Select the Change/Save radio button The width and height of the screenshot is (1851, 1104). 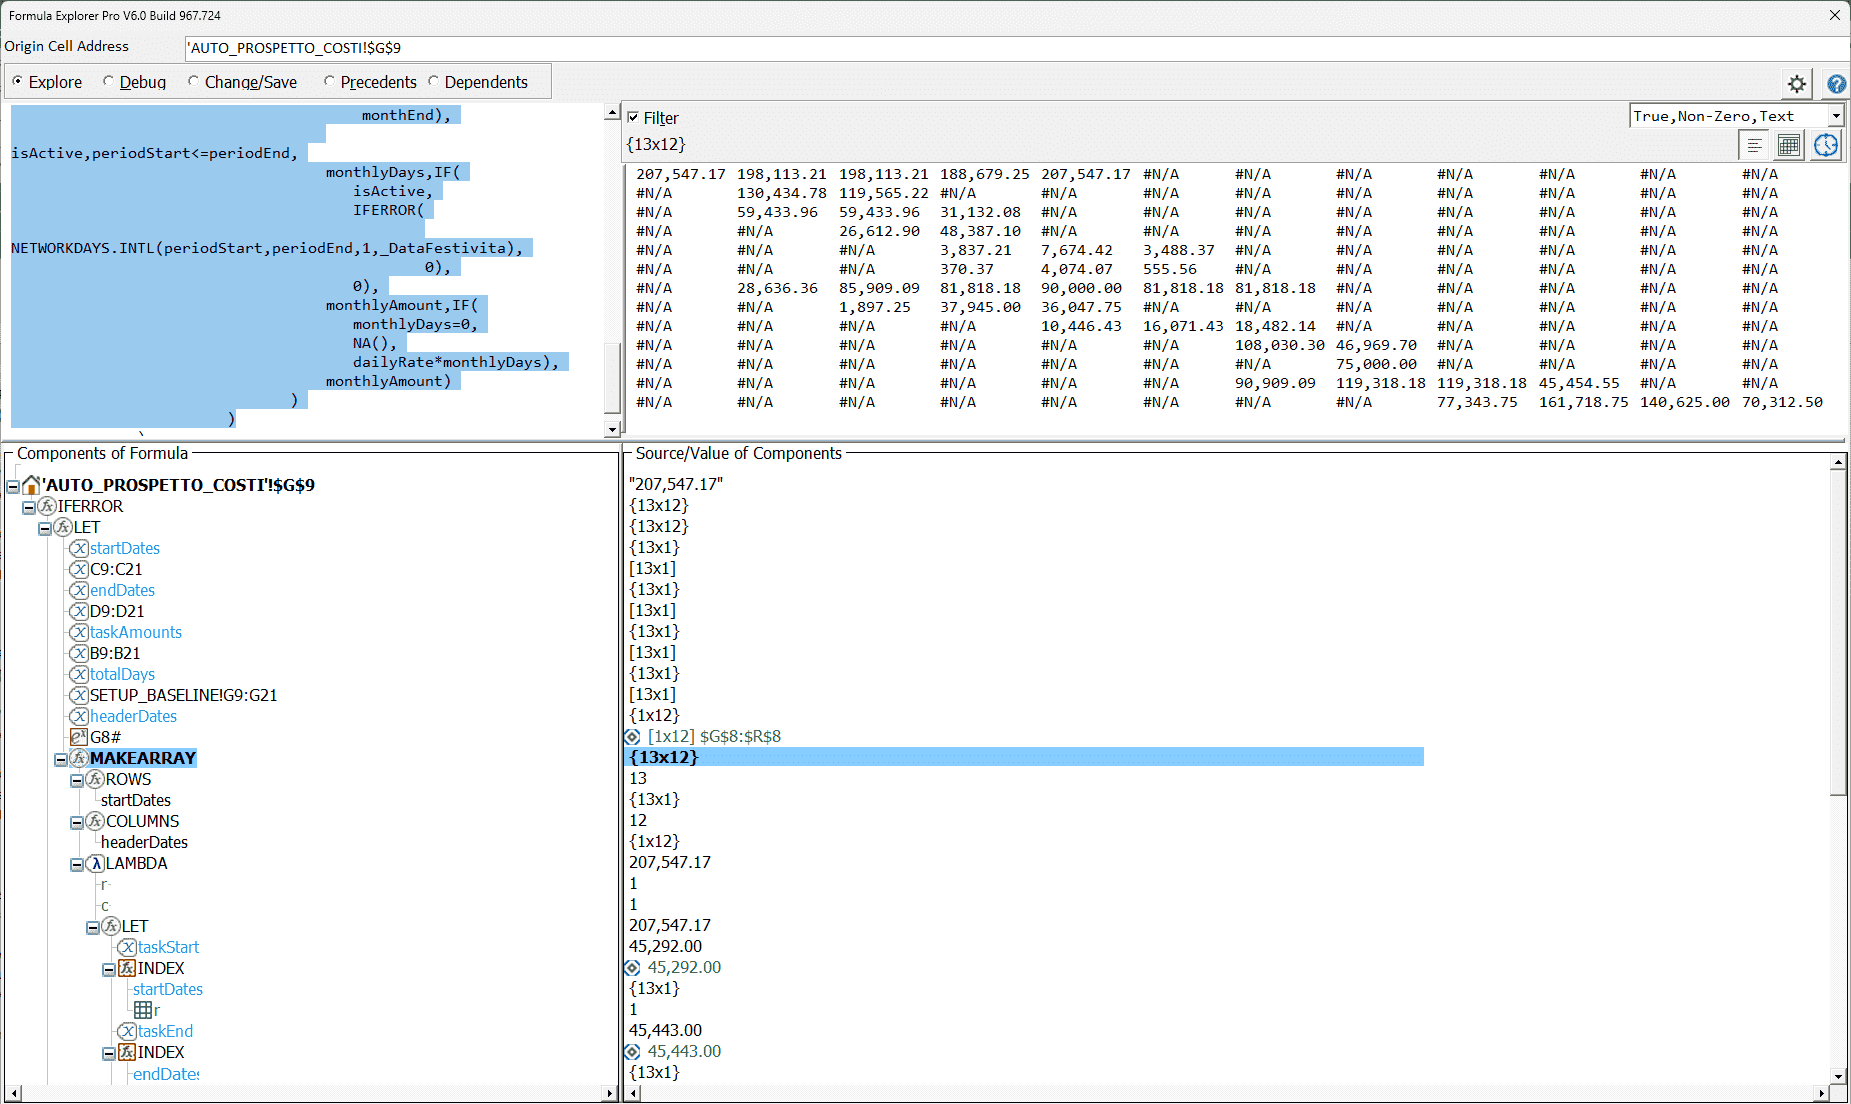[x=193, y=81]
